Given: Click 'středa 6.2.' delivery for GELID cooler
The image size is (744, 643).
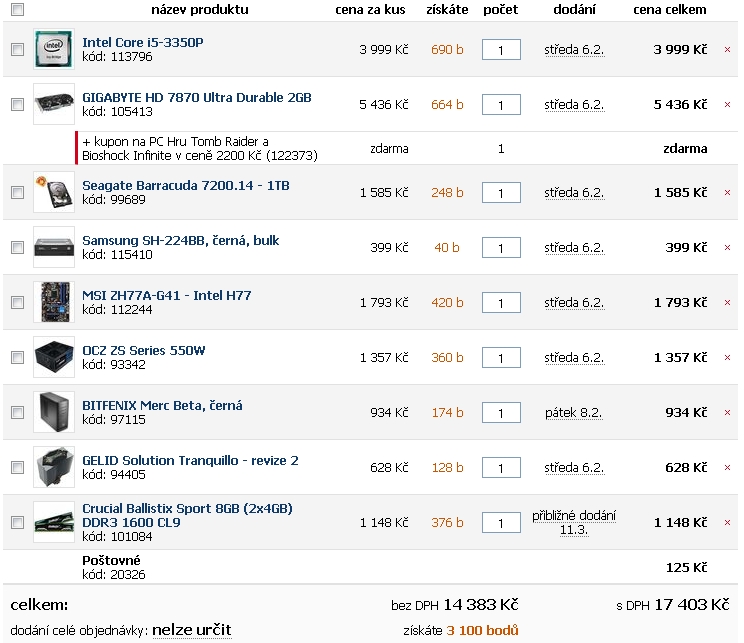Looking at the screenshot, I should pos(574,468).
